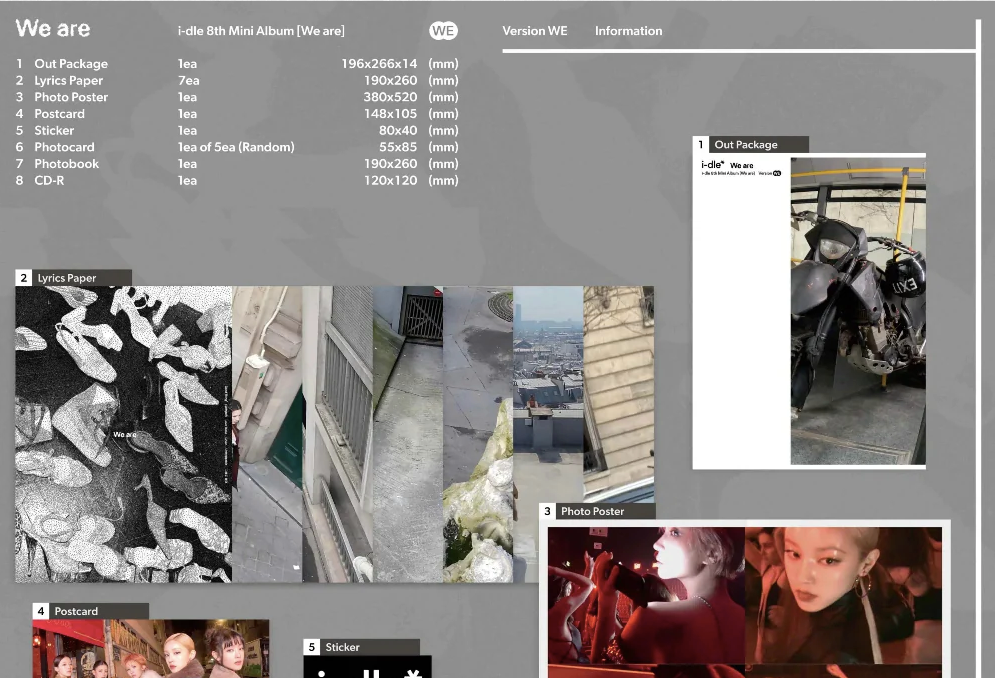Click the black sticker preview image

pos(367,668)
